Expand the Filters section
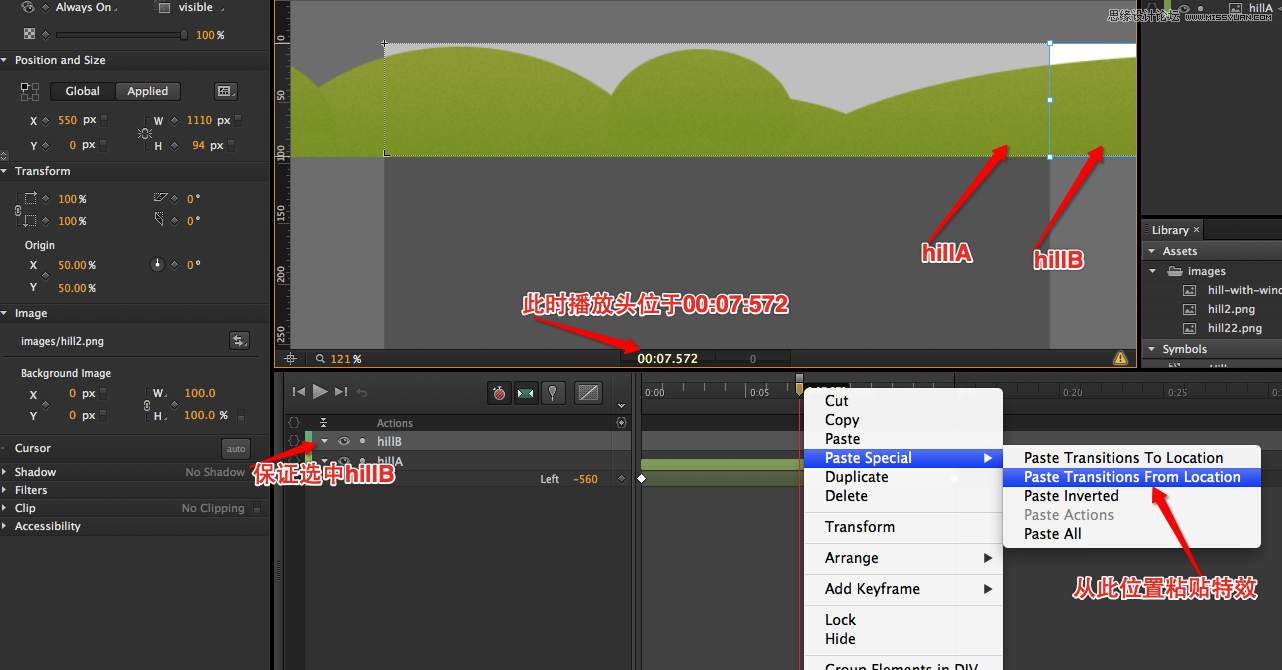Screen dimensions: 1282x670 coord(6,490)
